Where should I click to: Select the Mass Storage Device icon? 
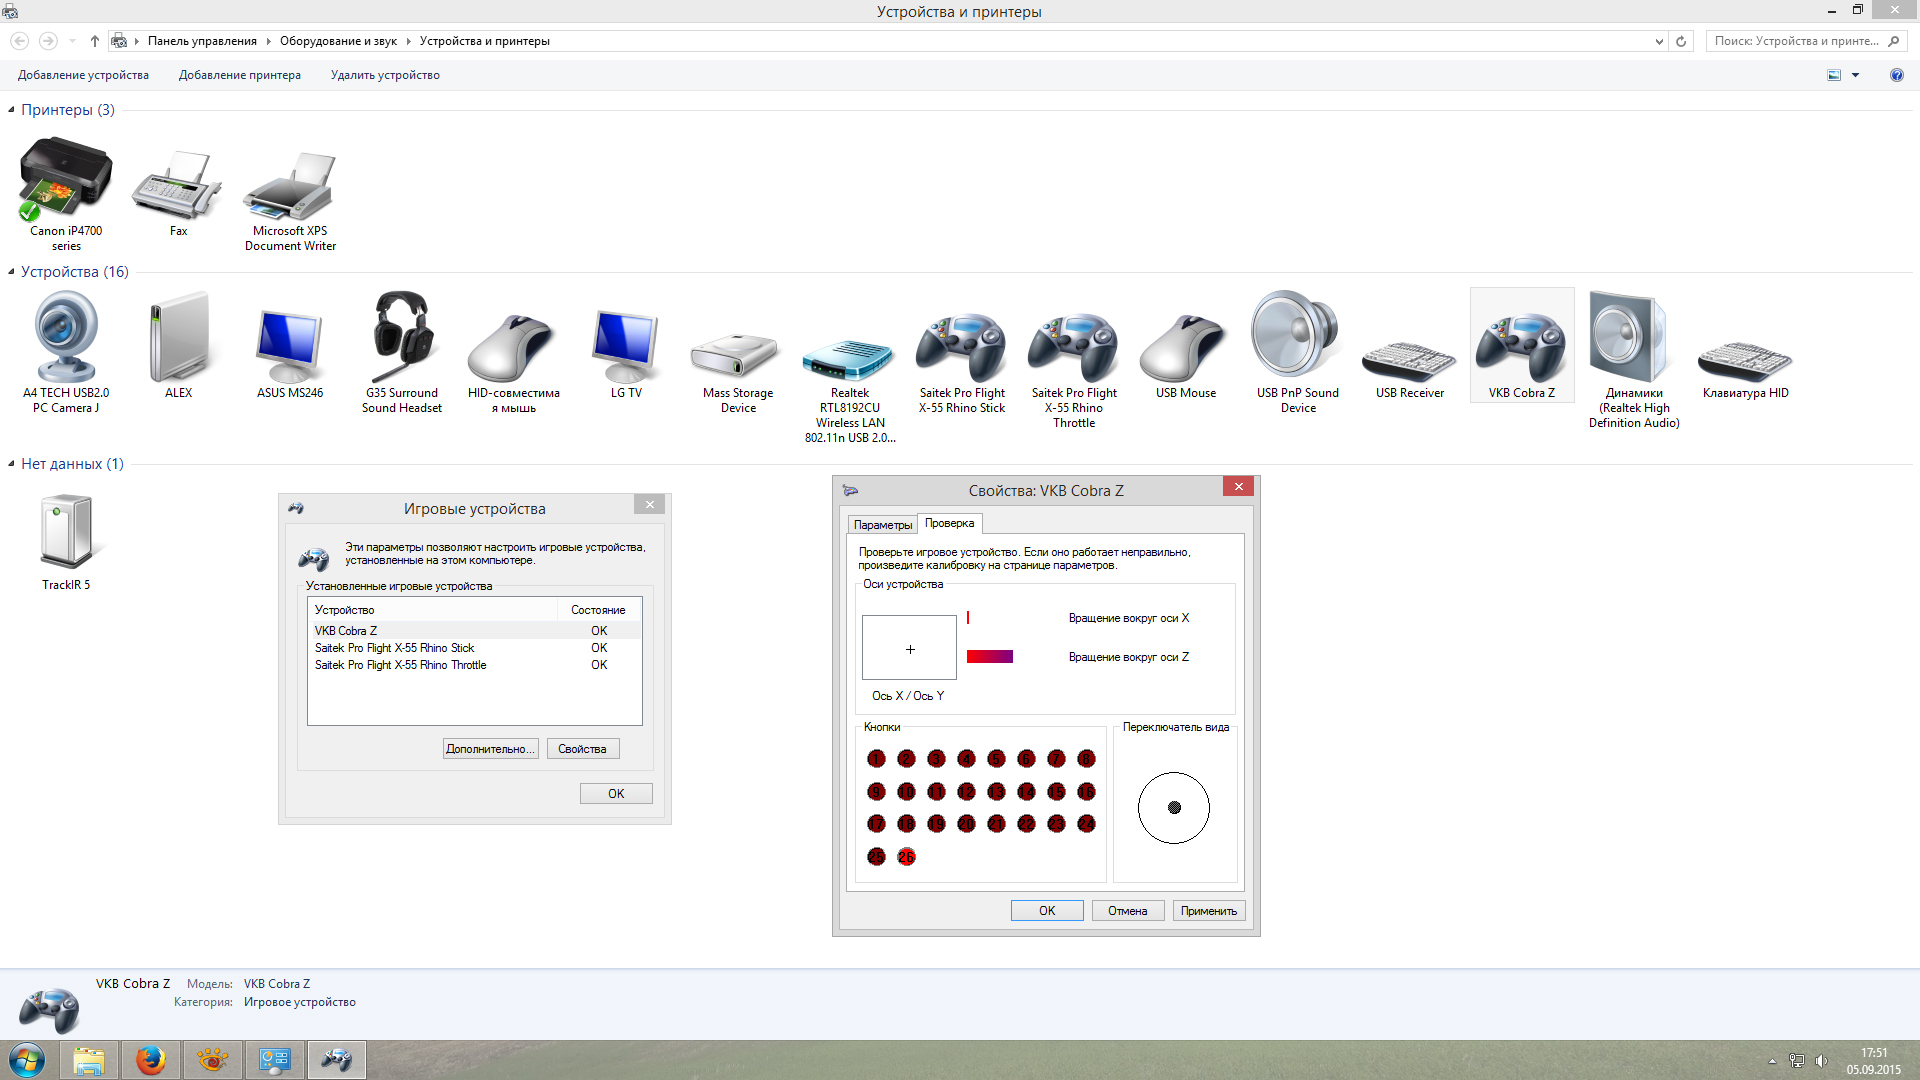(x=737, y=356)
